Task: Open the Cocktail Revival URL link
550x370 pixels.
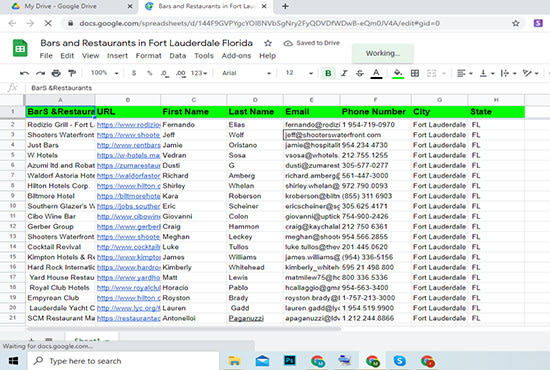Action: tap(128, 247)
